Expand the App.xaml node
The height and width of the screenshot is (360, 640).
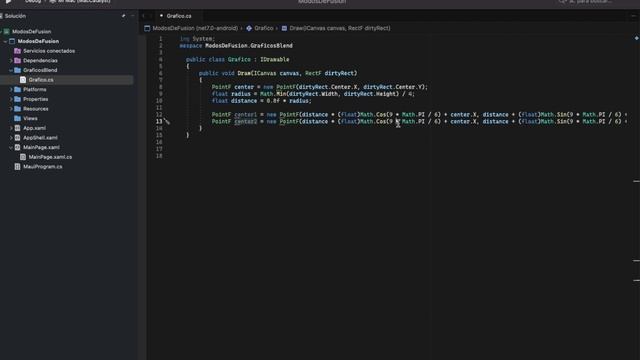11,128
